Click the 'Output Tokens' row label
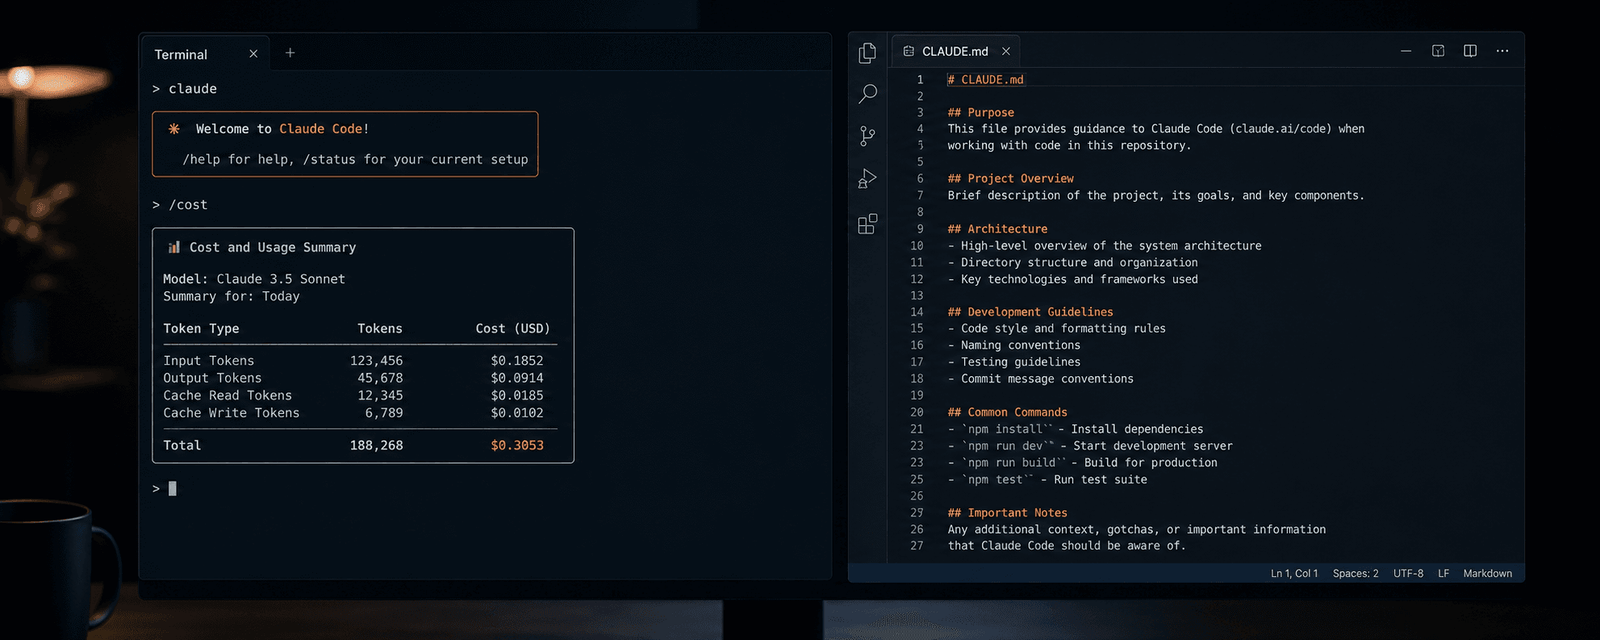 click(x=212, y=378)
